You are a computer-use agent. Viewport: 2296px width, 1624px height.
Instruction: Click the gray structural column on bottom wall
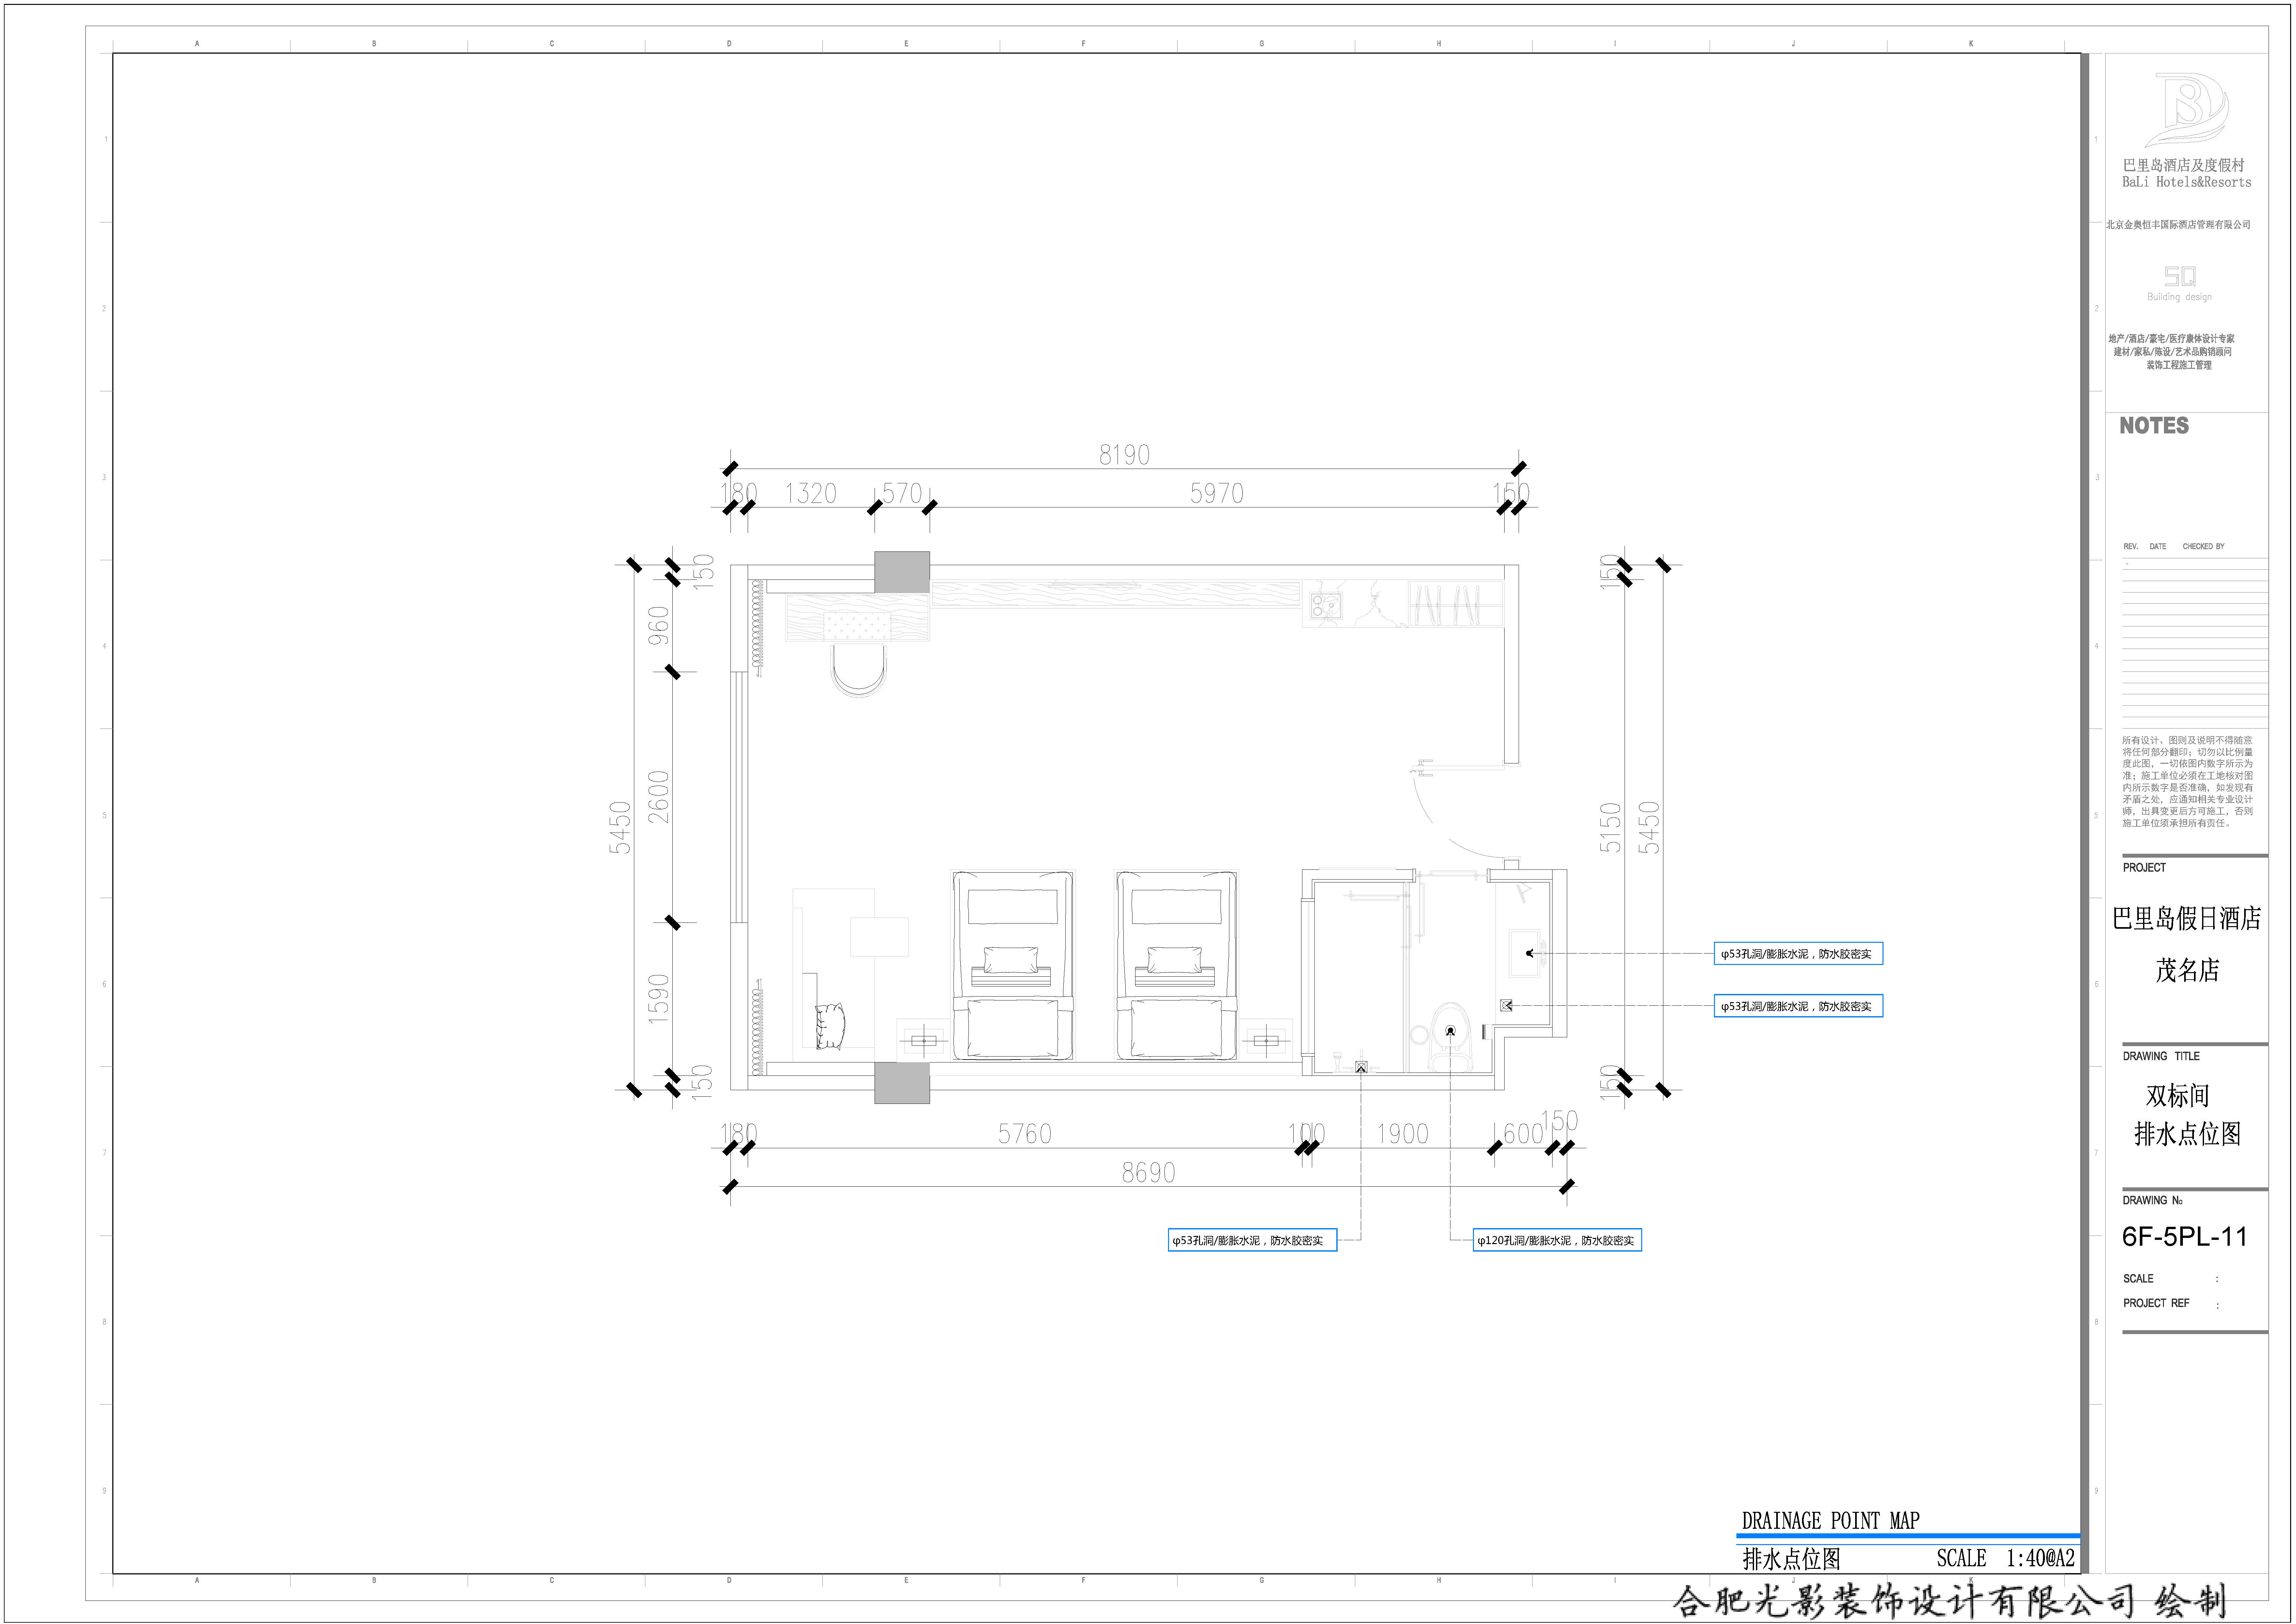click(x=902, y=1083)
